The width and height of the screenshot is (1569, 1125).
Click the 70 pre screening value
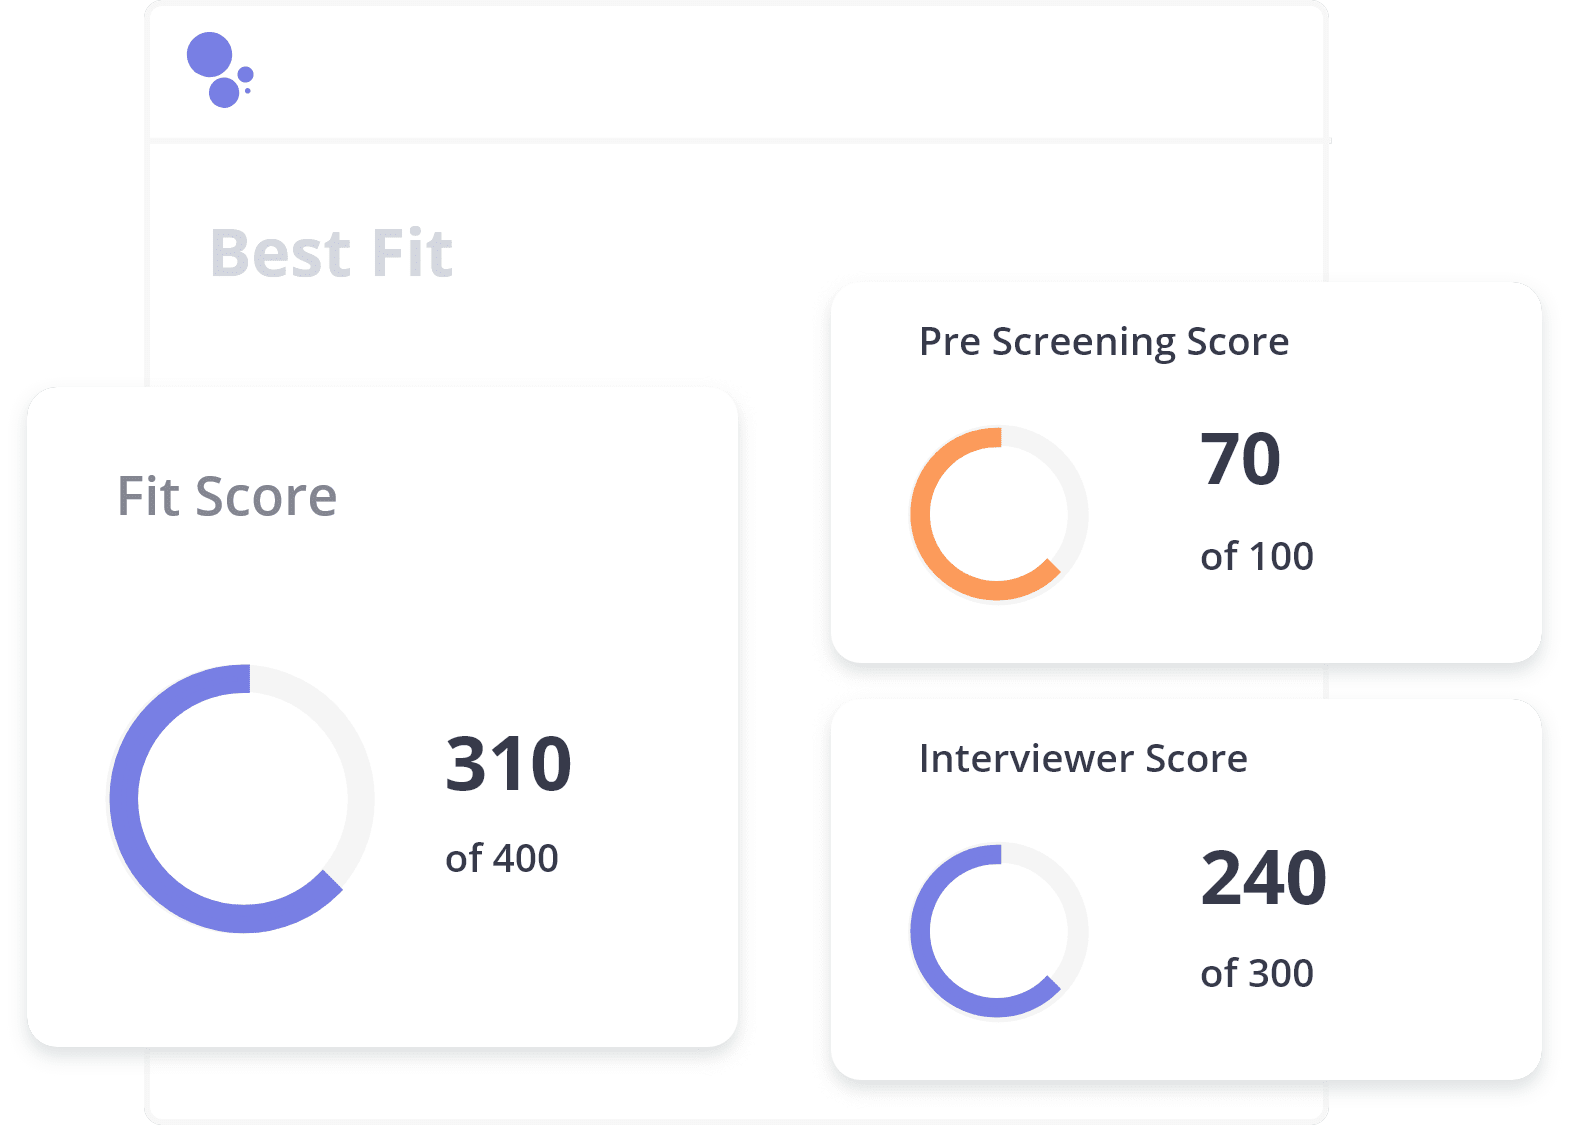[x=1240, y=459]
